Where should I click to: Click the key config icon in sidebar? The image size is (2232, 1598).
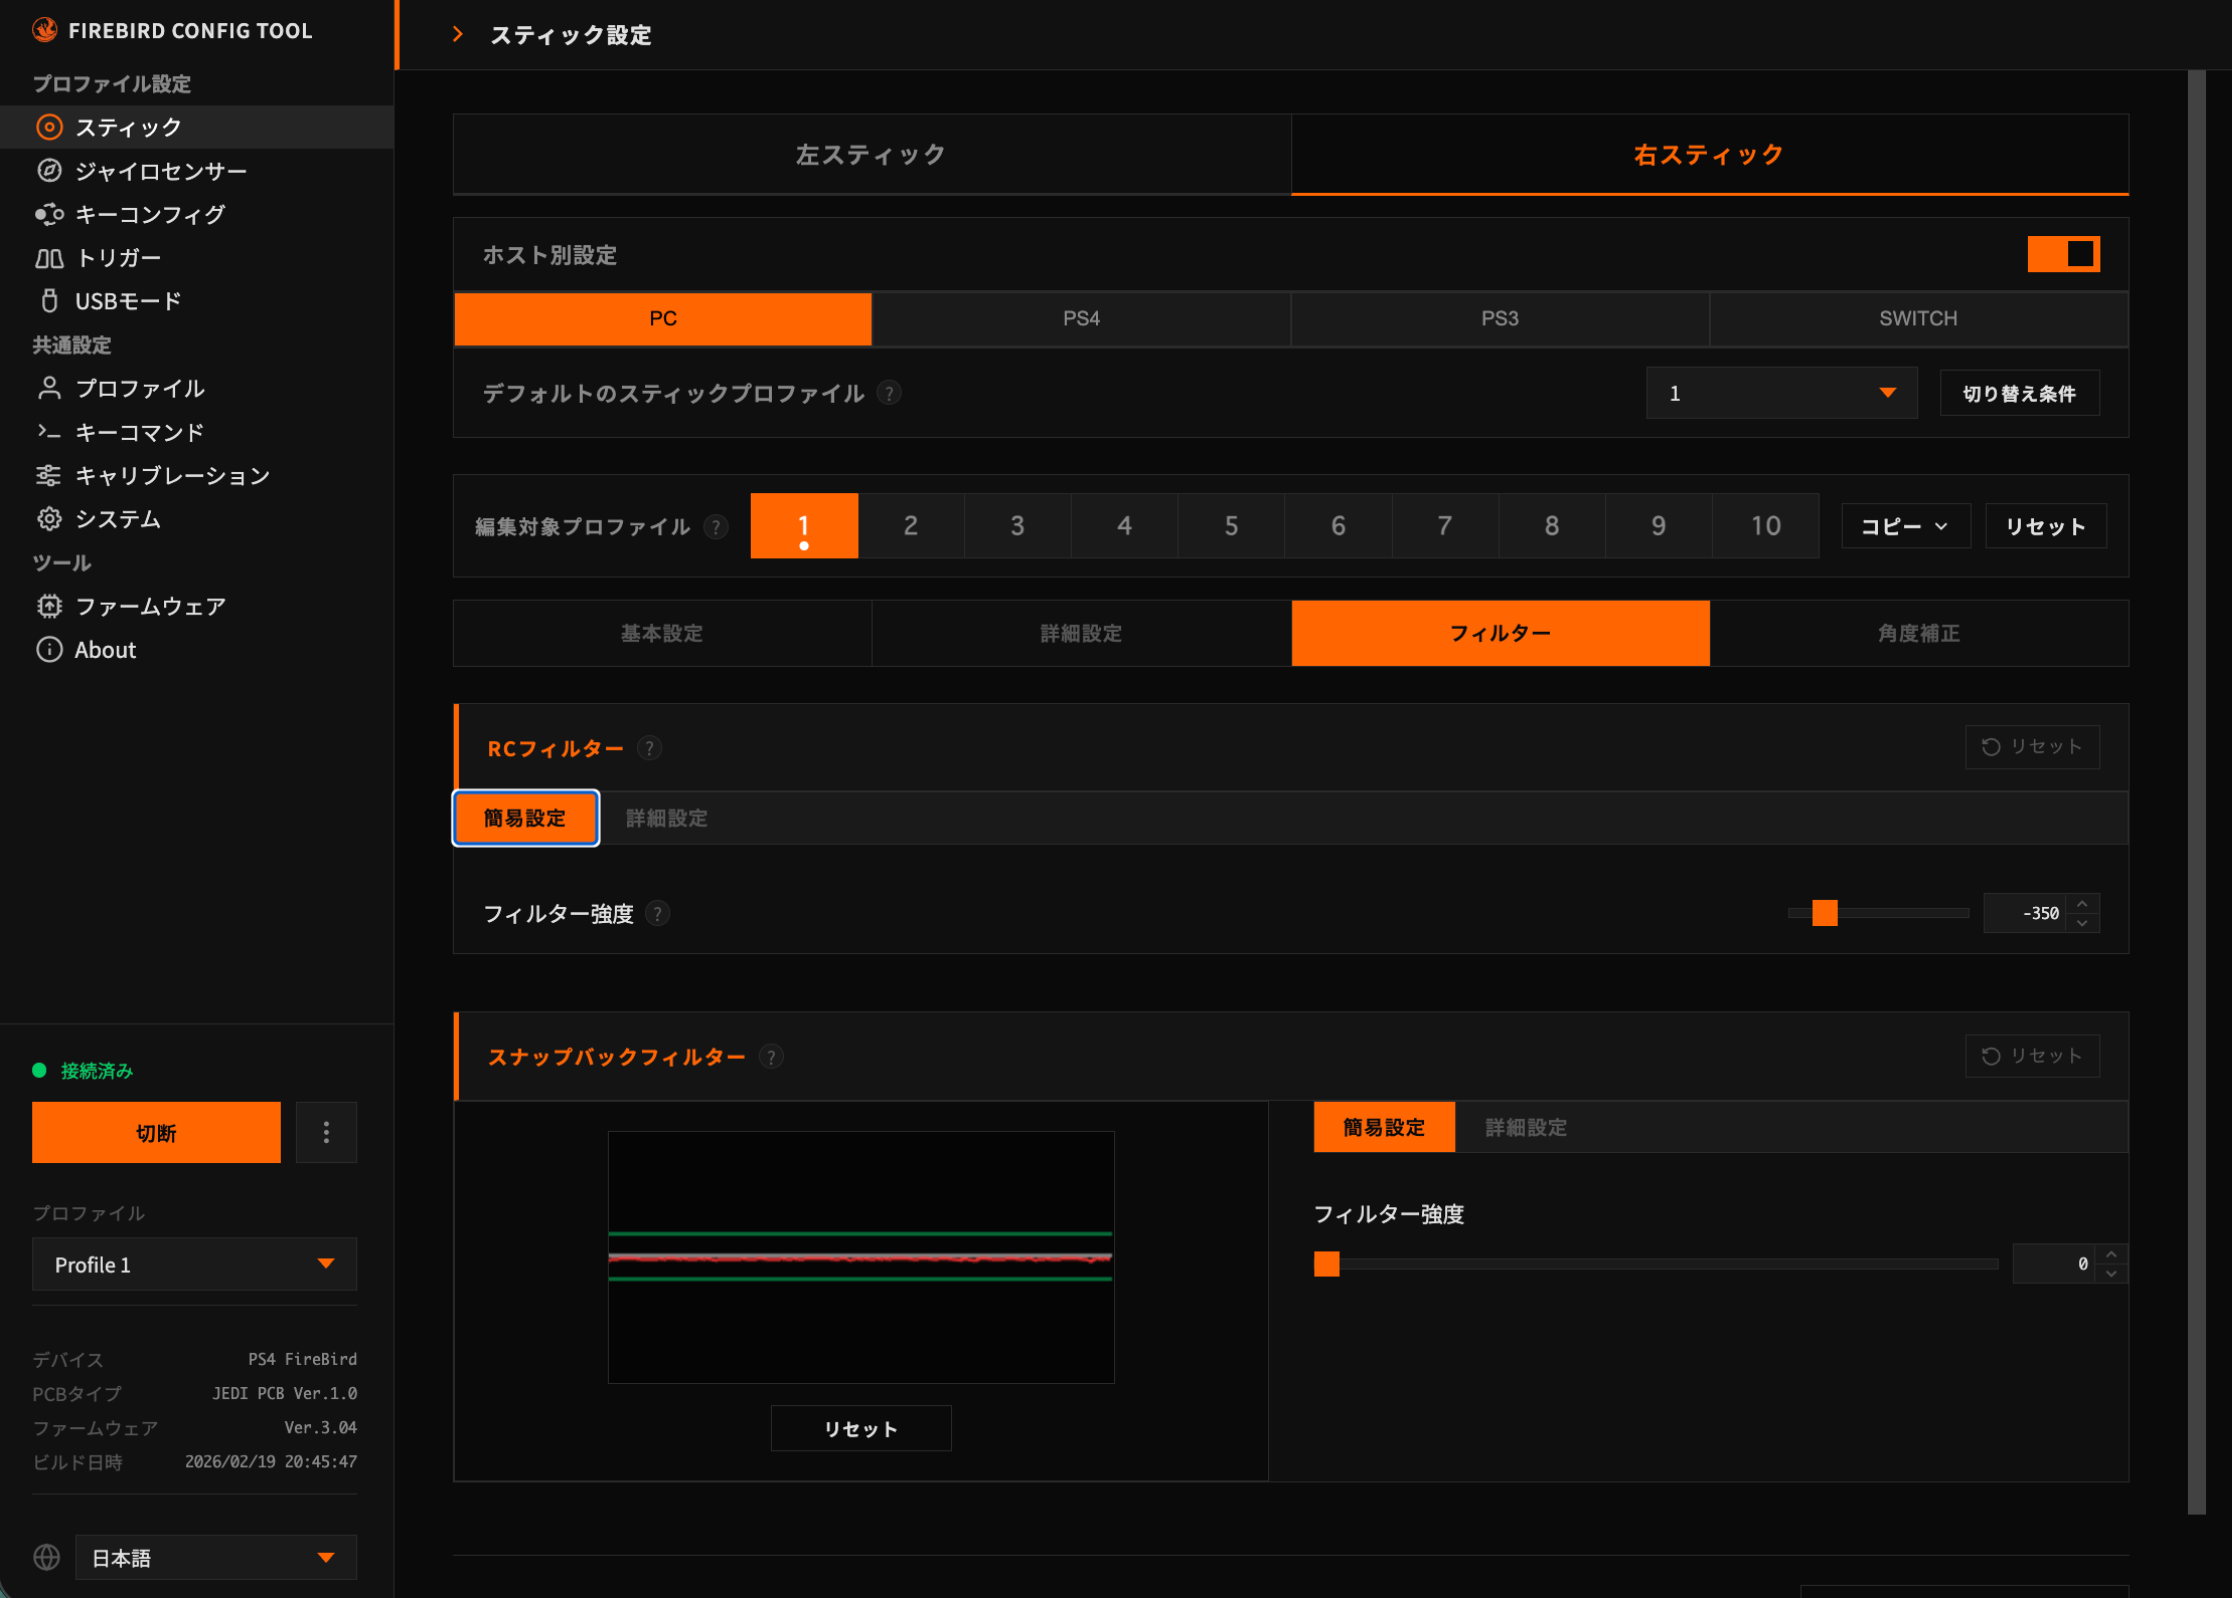coord(49,214)
